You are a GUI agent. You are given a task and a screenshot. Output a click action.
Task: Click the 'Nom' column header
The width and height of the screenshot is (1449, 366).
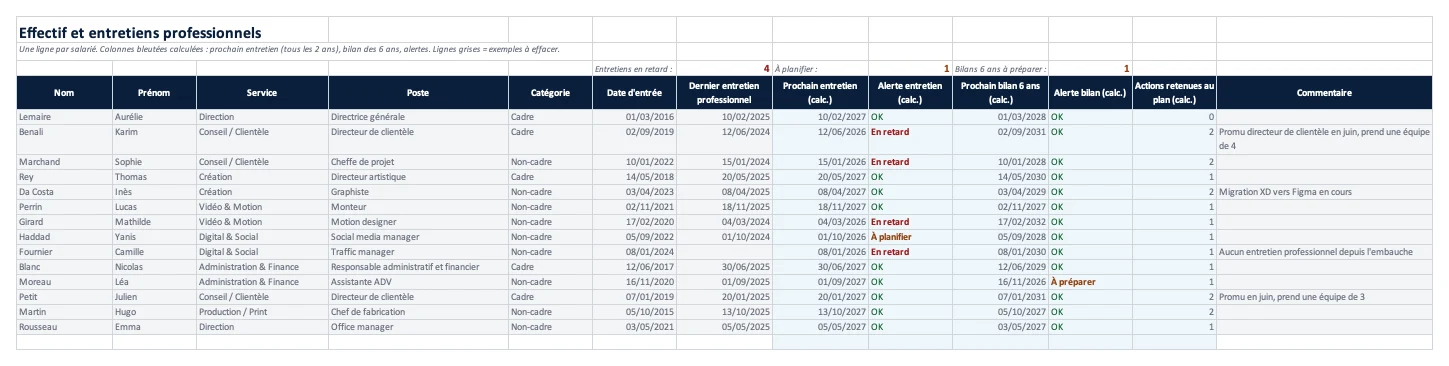point(64,93)
